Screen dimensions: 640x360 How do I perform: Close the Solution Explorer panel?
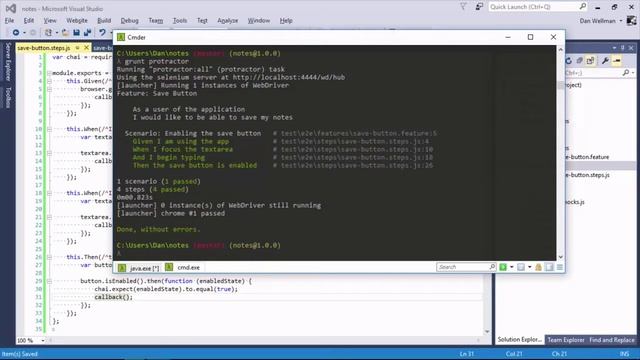pyautogui.click(x=631, y=48)
